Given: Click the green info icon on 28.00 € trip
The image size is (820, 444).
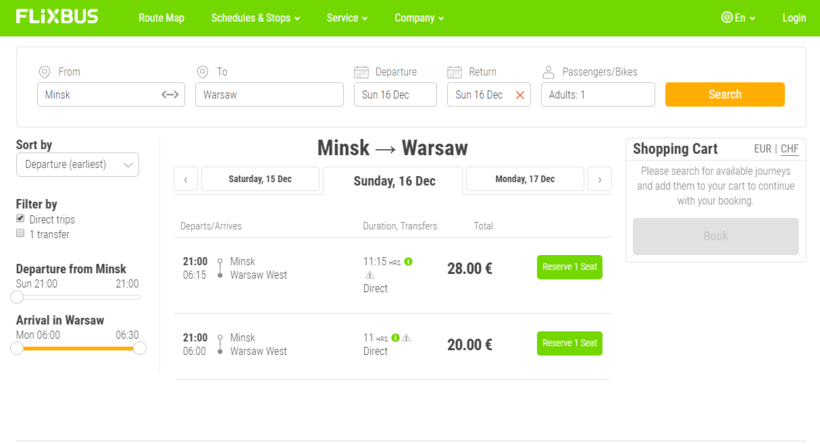Looking at the screenshot, I should [x=408, y=262].
